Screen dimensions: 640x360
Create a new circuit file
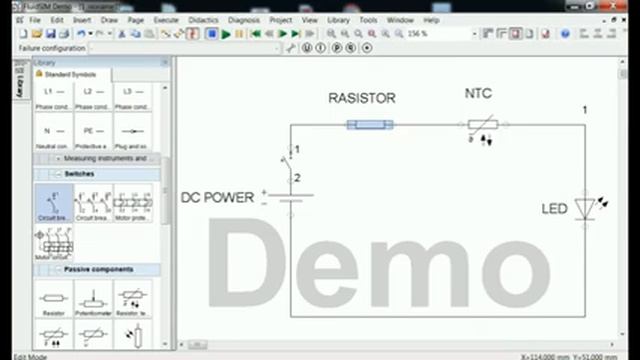[x=23, y=34]
